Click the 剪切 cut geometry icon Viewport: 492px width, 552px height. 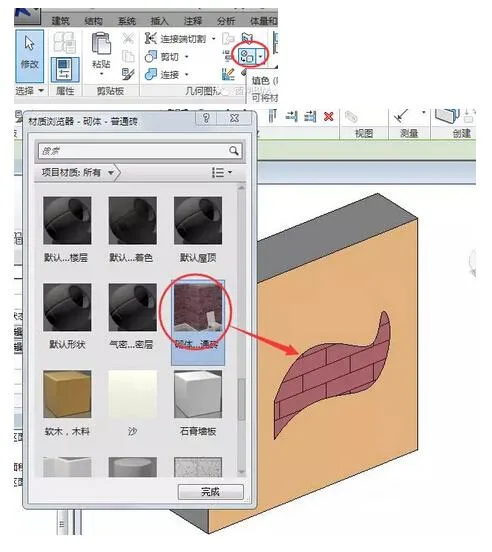(x=151, y=56)
